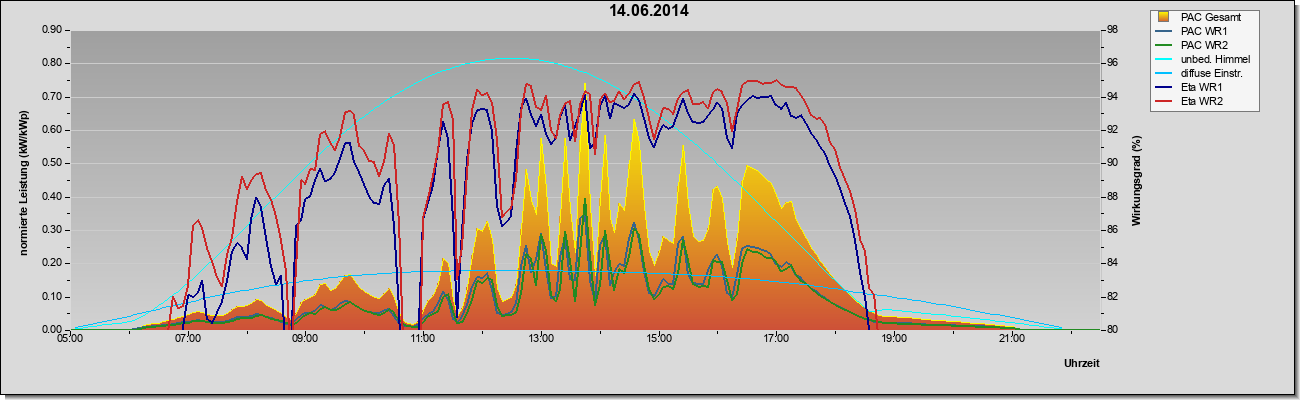Viewport: 1300px width, 400px height.
Task: Click the 0.00 left axis value
Action: click(x=52, y=330)
